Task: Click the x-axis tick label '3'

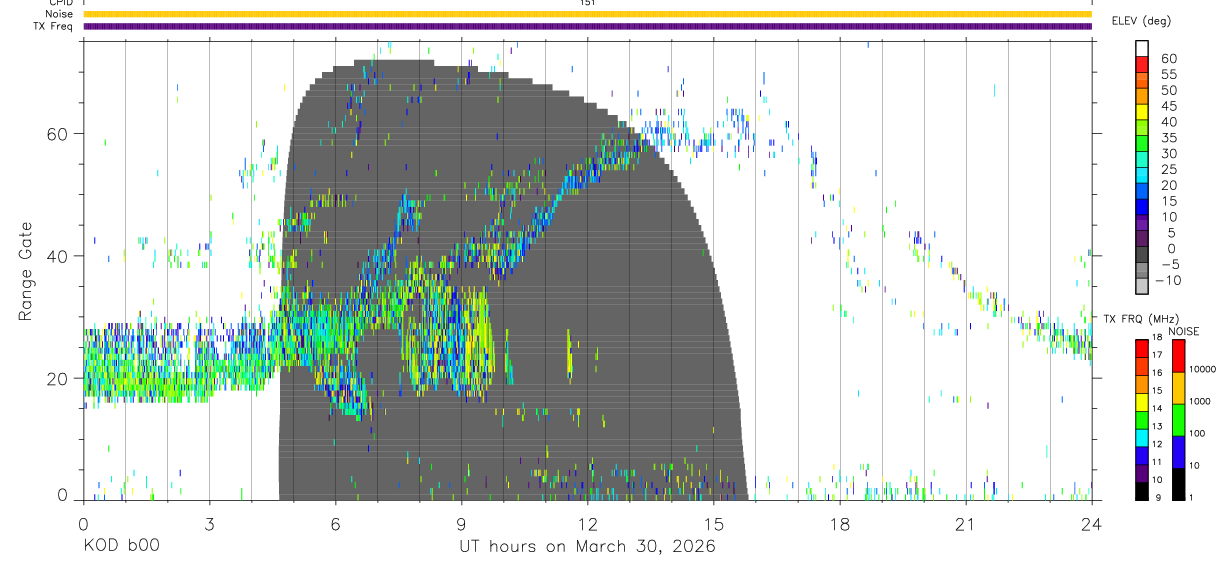Action: 209,524
